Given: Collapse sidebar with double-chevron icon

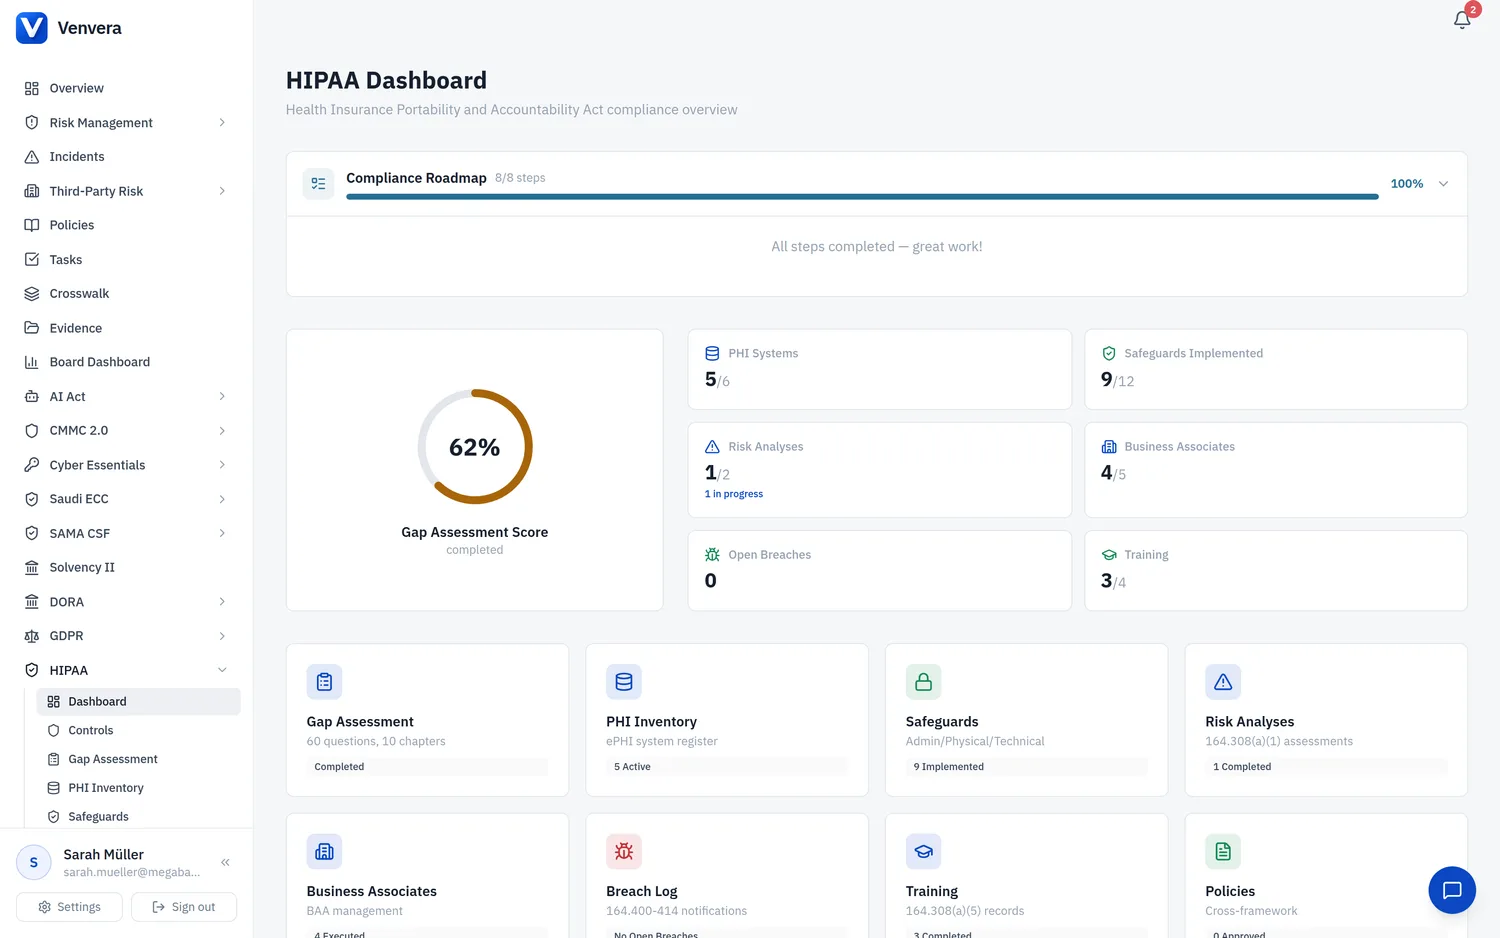Looking at the screenshot, I should click(226, 862).
